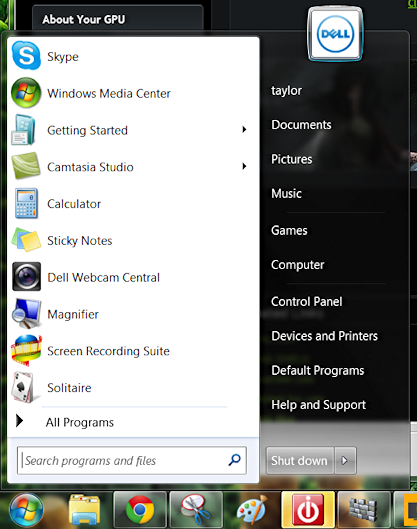Screen dimensions: 417x529
Task: Open Documents from Start menu
Action: (x=301, y=125)
